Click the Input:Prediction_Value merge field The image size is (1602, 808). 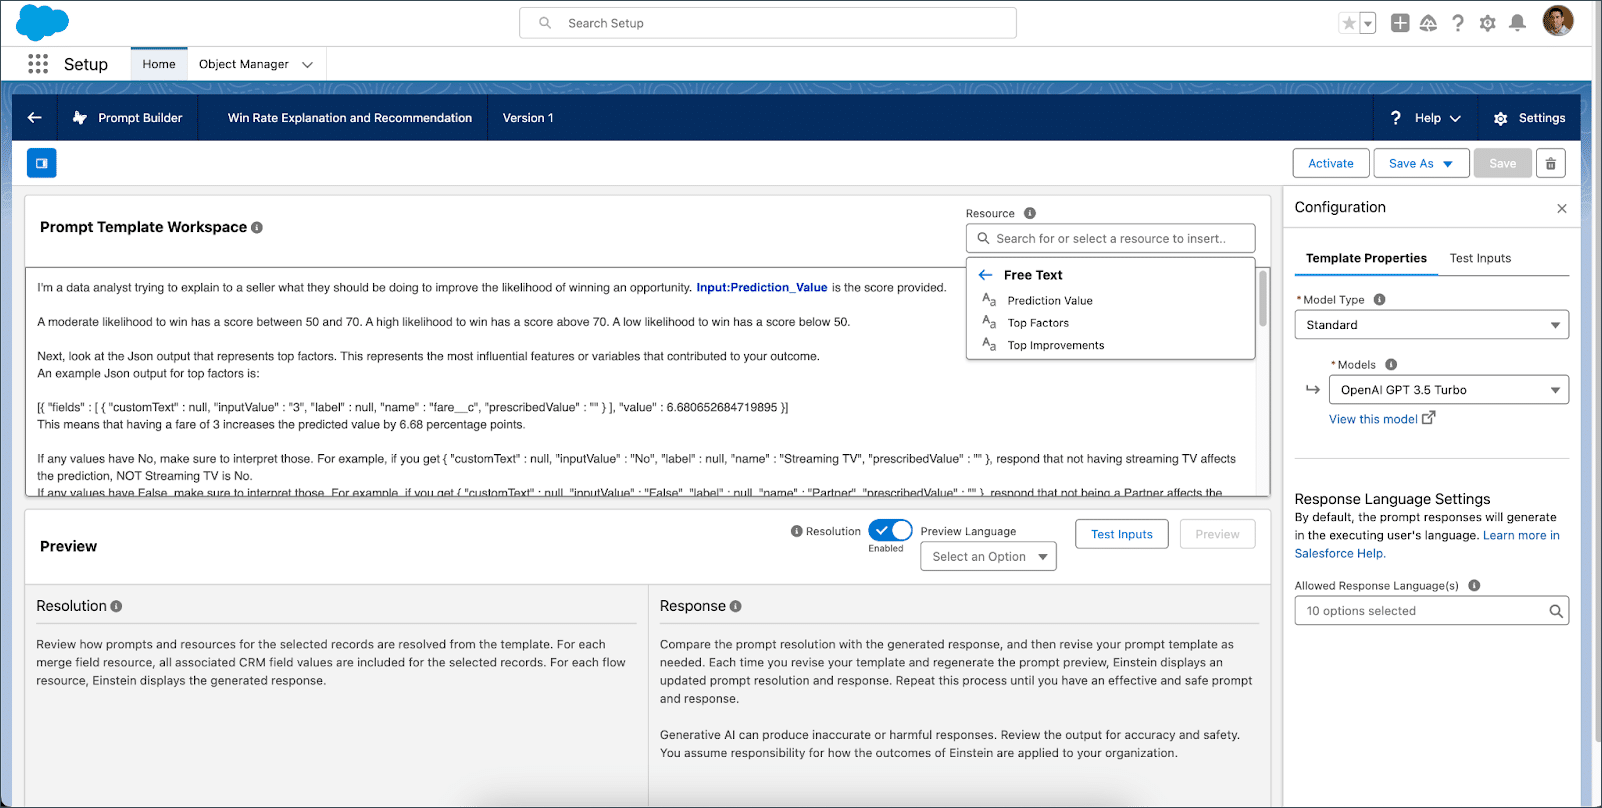click(761, 287)
